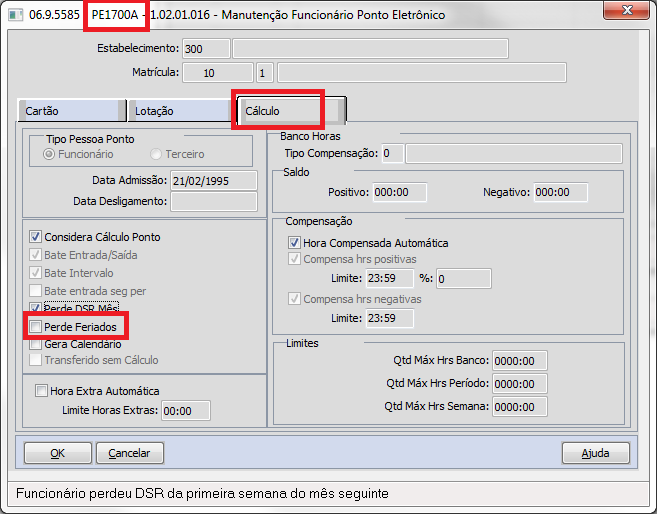
Task: Click the status bar message about DSR
Action: click(x=202, y=493)
